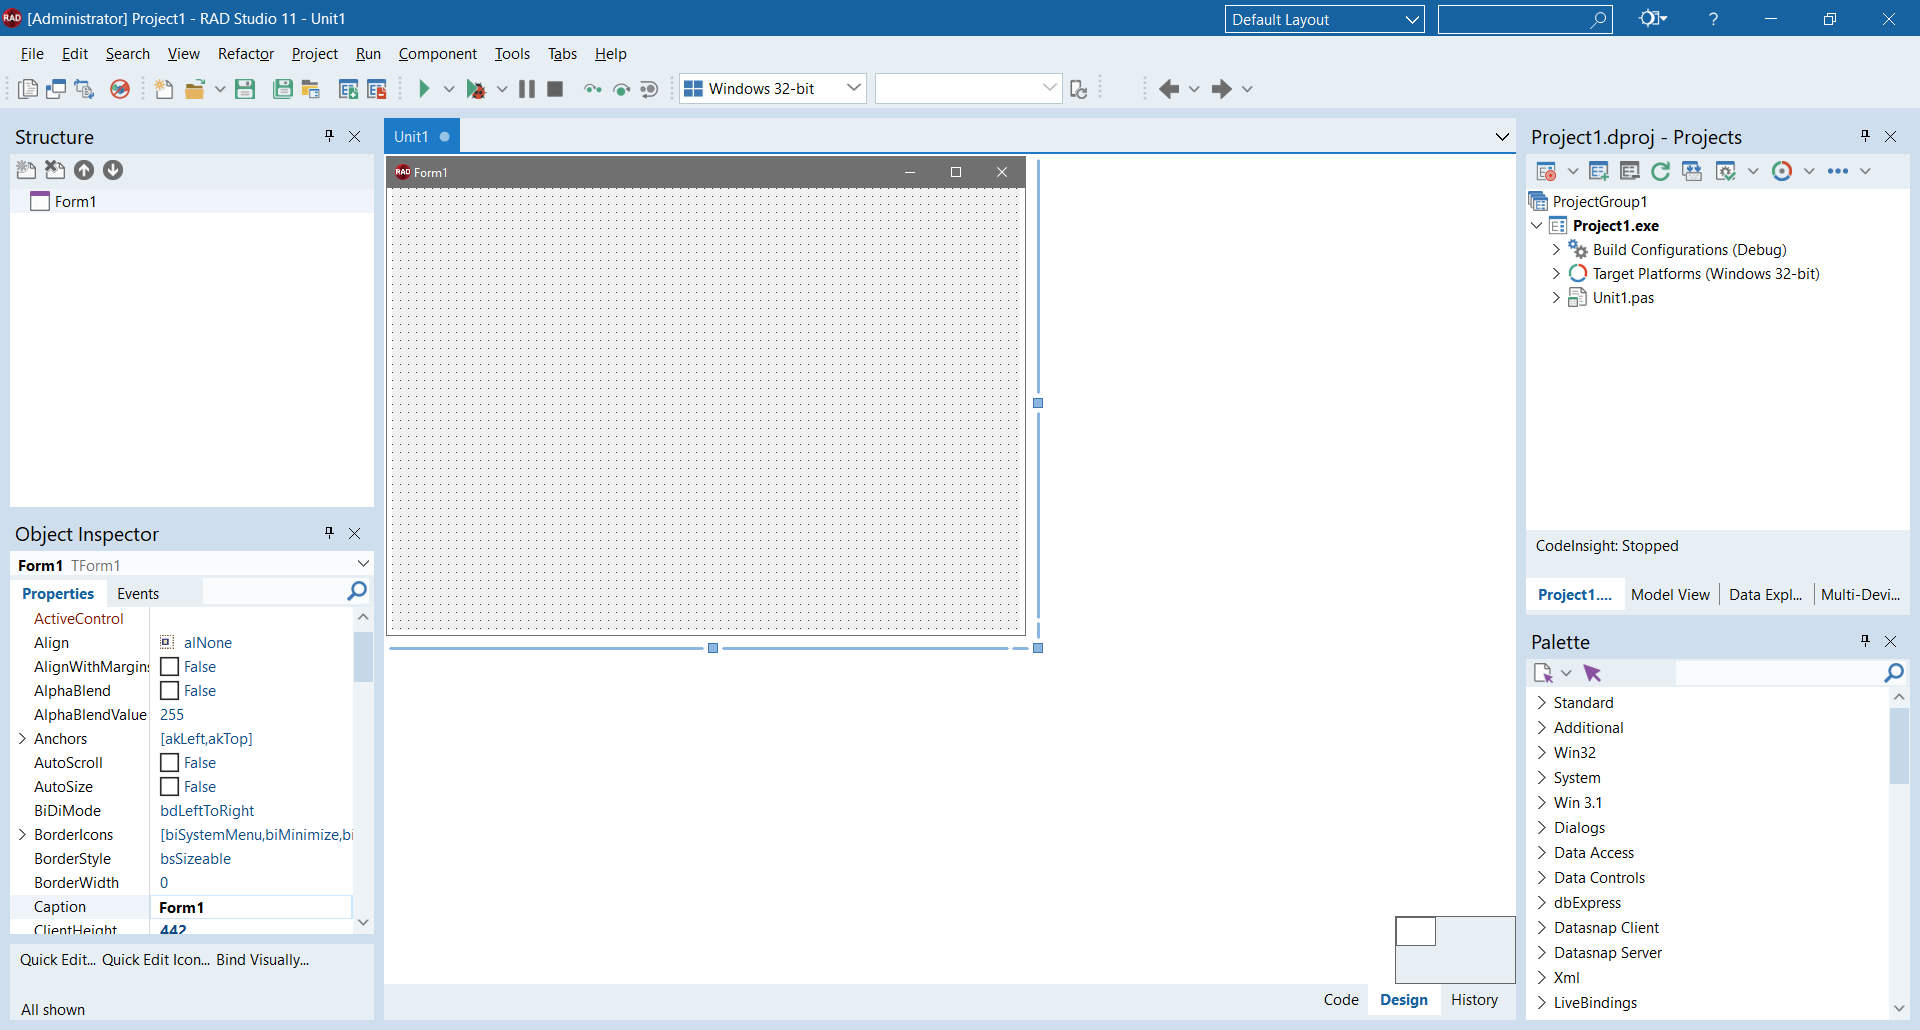
Task: Click the Caption property value field
Action: point(250,907)
